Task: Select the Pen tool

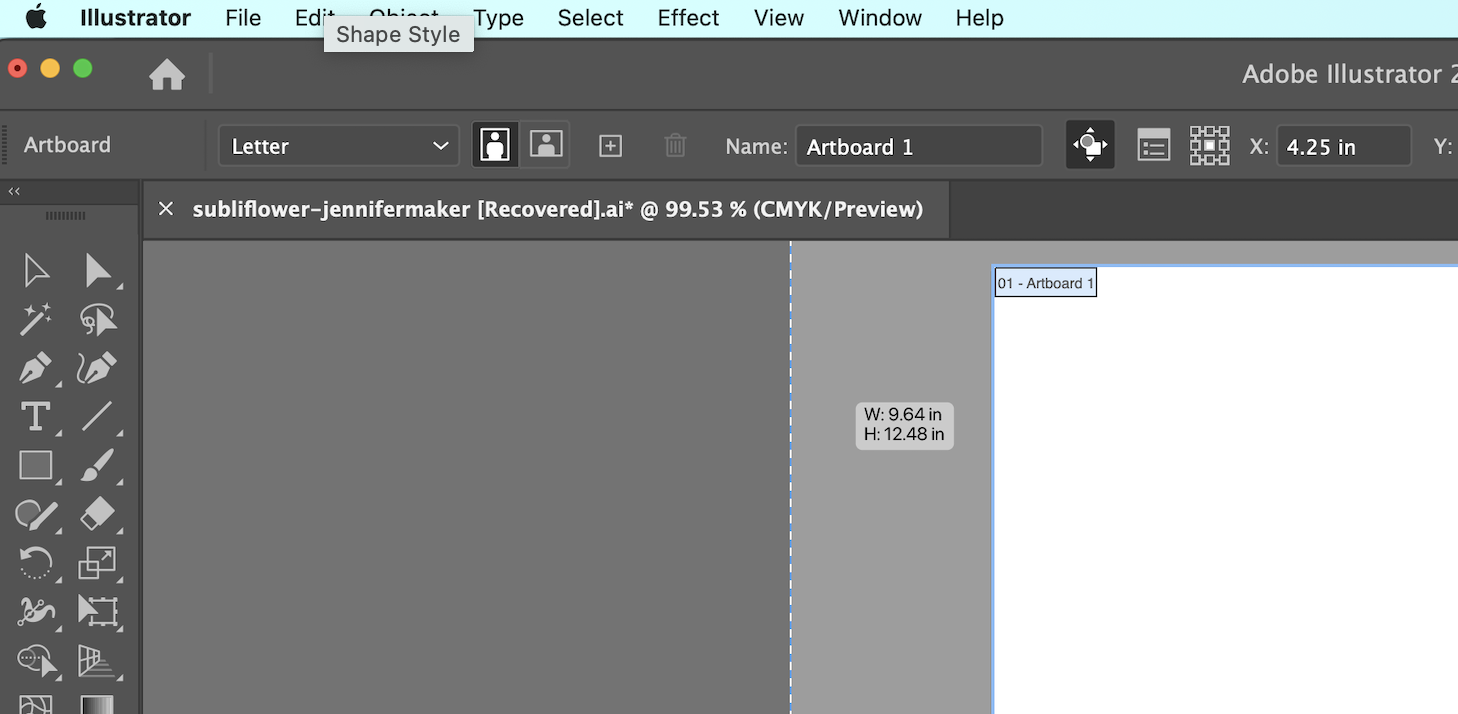Action: click(37, 368)
